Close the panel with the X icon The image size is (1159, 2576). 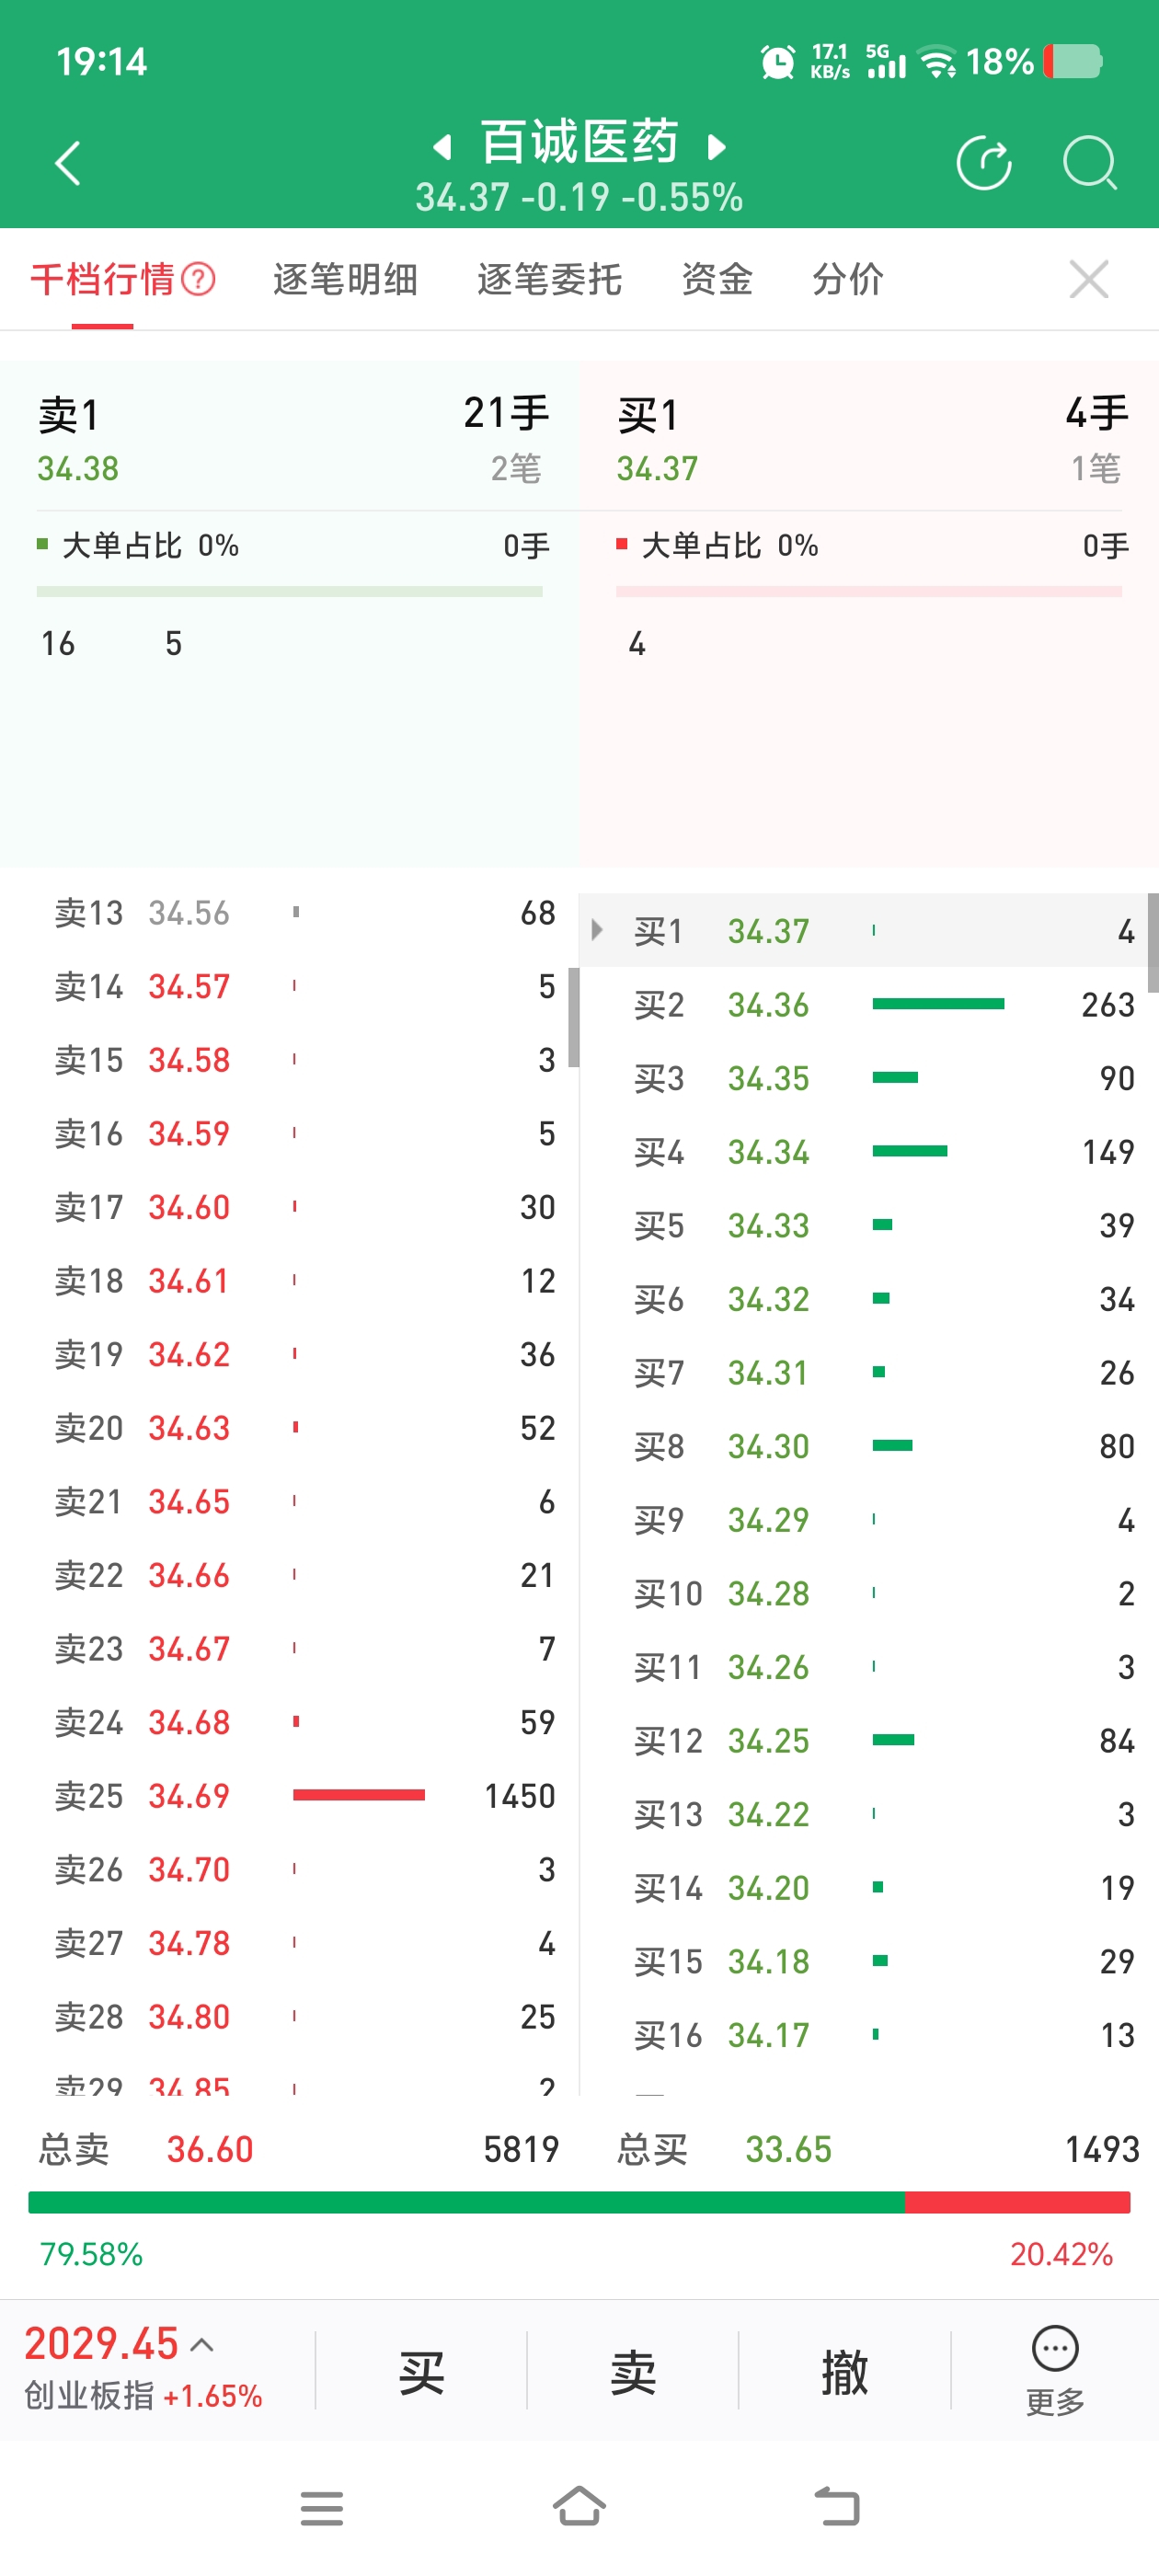(1088, 279)
